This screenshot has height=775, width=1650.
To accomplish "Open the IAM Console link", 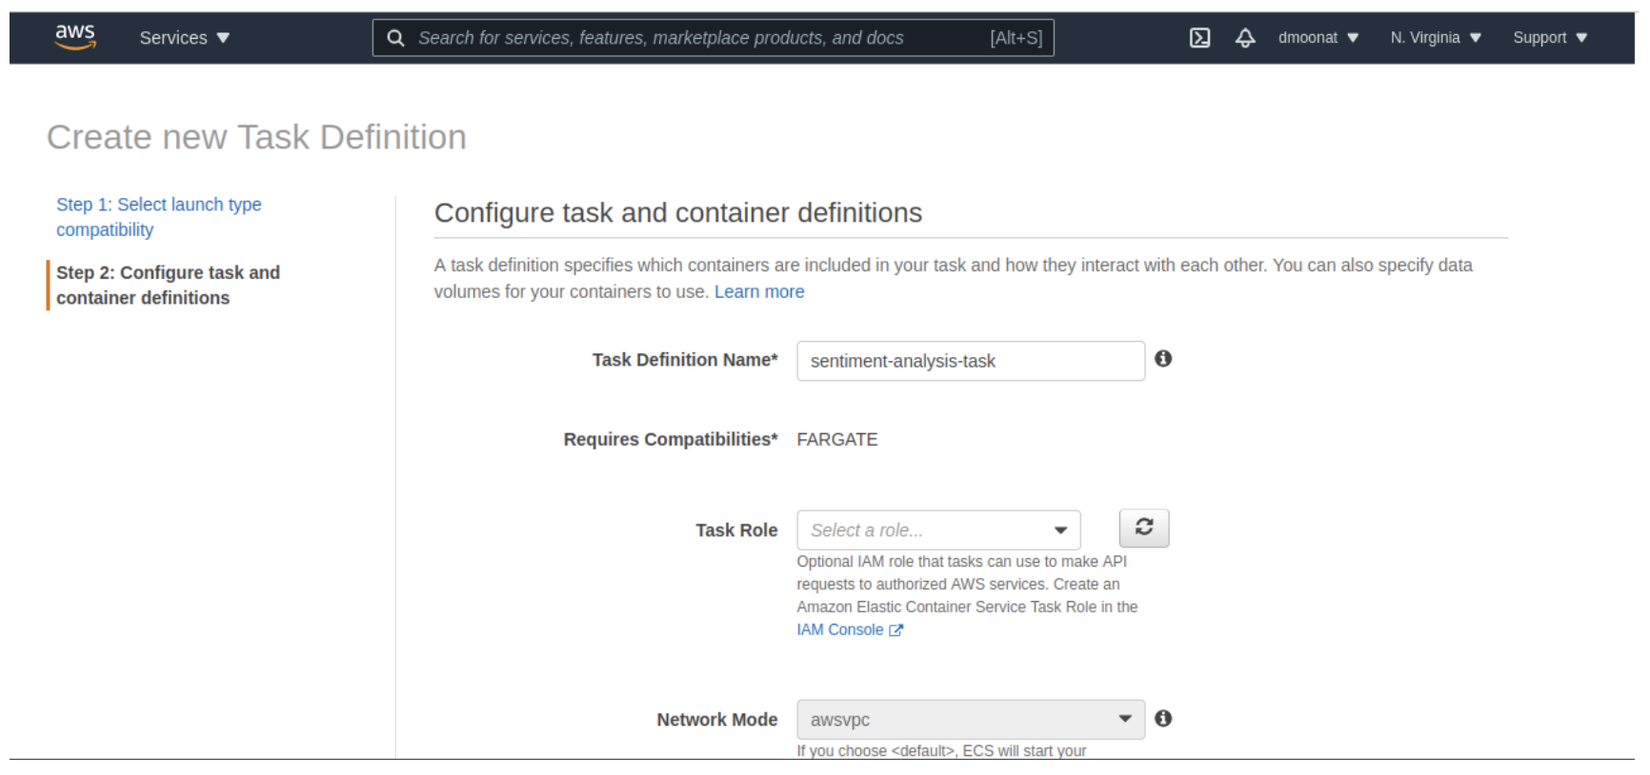I will click(839, 630).
